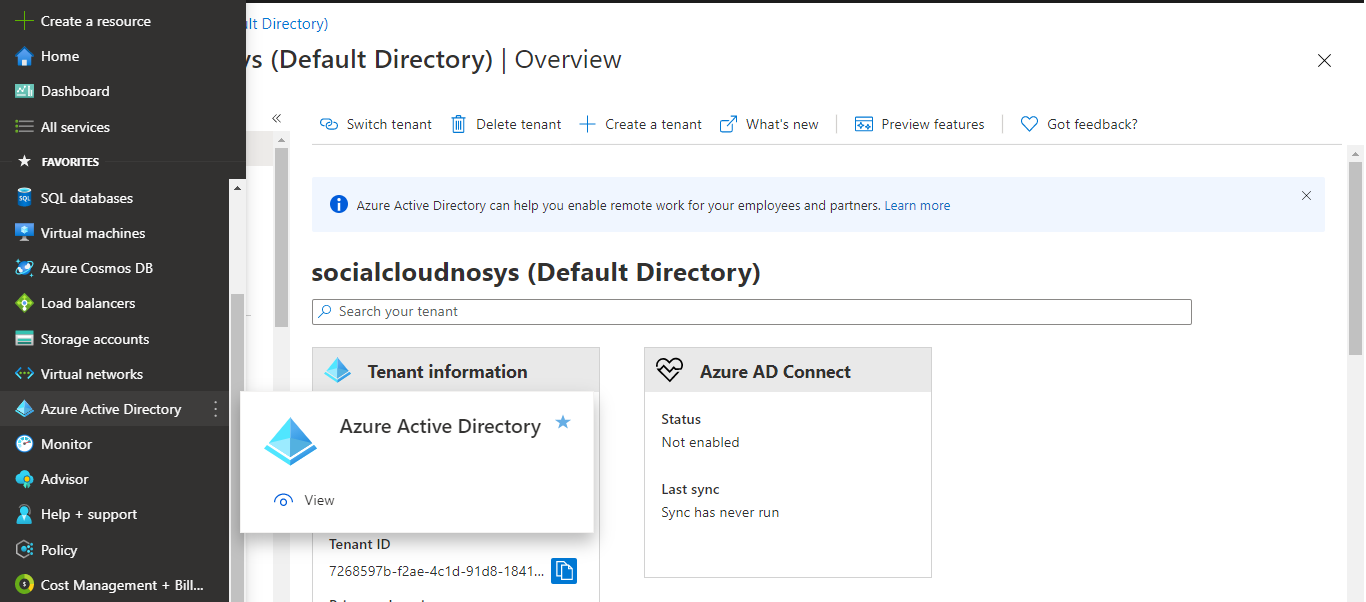Click View in the Azure Active Directory flyout
Screen dimensions: 1366x602
click(305, 500)
